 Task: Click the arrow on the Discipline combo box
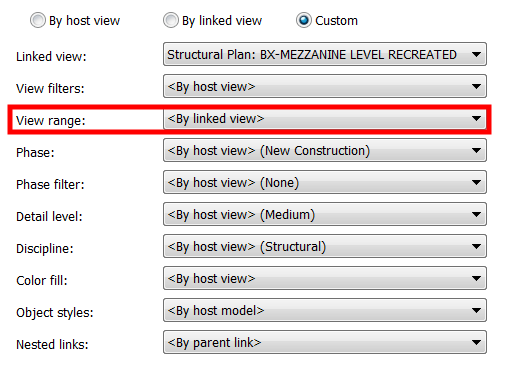point(476,246)
